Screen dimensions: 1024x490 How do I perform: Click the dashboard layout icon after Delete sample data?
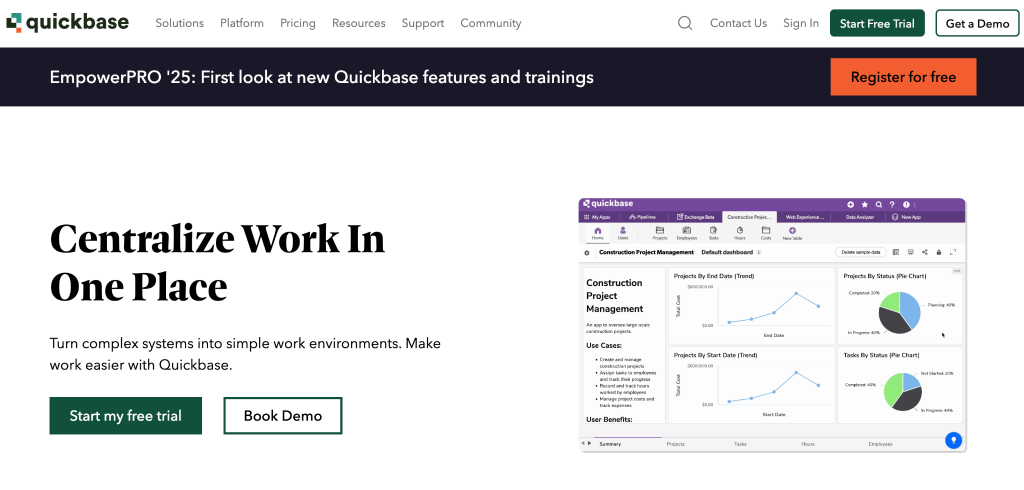coord(896,252)
